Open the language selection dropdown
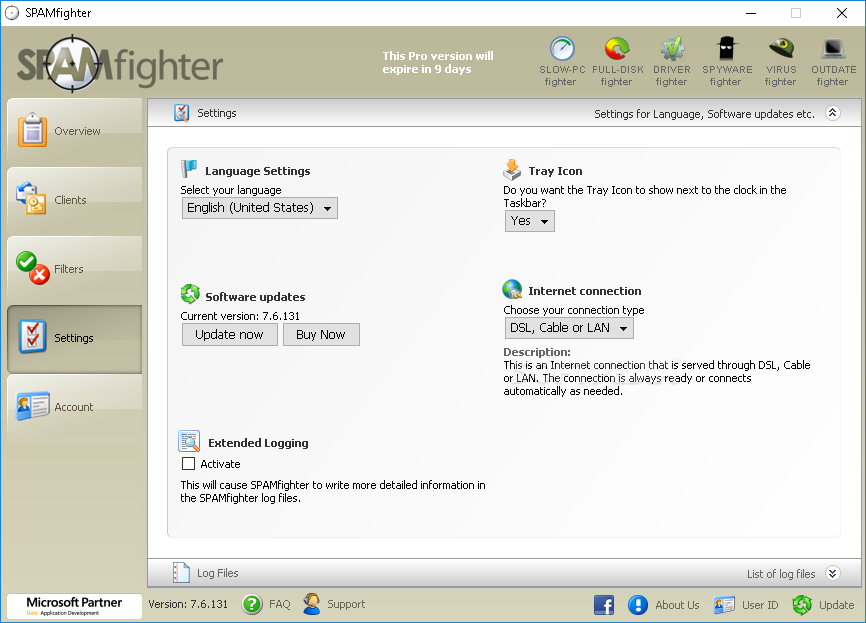Image resolution: width=866 pixels, height=623 pixels. tap(260, 208)
